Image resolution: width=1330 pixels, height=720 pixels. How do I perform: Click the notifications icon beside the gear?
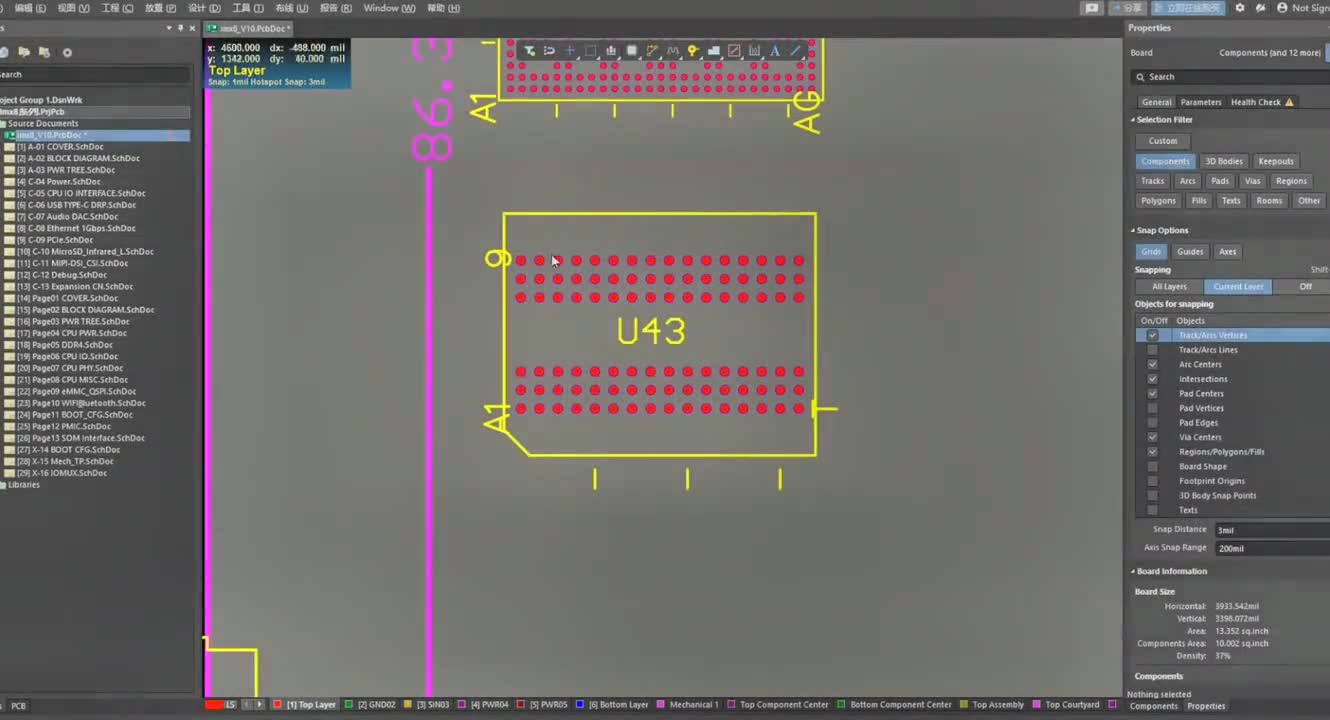pos(1261,8)
